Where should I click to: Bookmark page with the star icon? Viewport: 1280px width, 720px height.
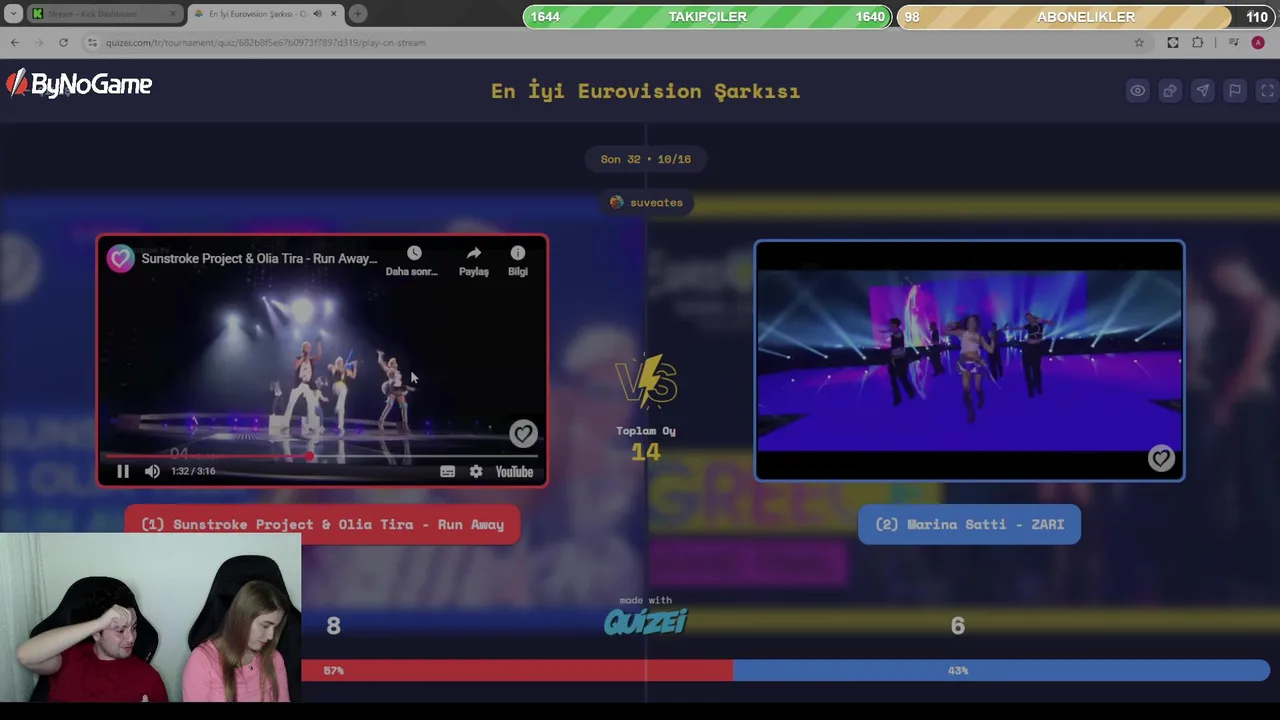(x=1139, y=42)
